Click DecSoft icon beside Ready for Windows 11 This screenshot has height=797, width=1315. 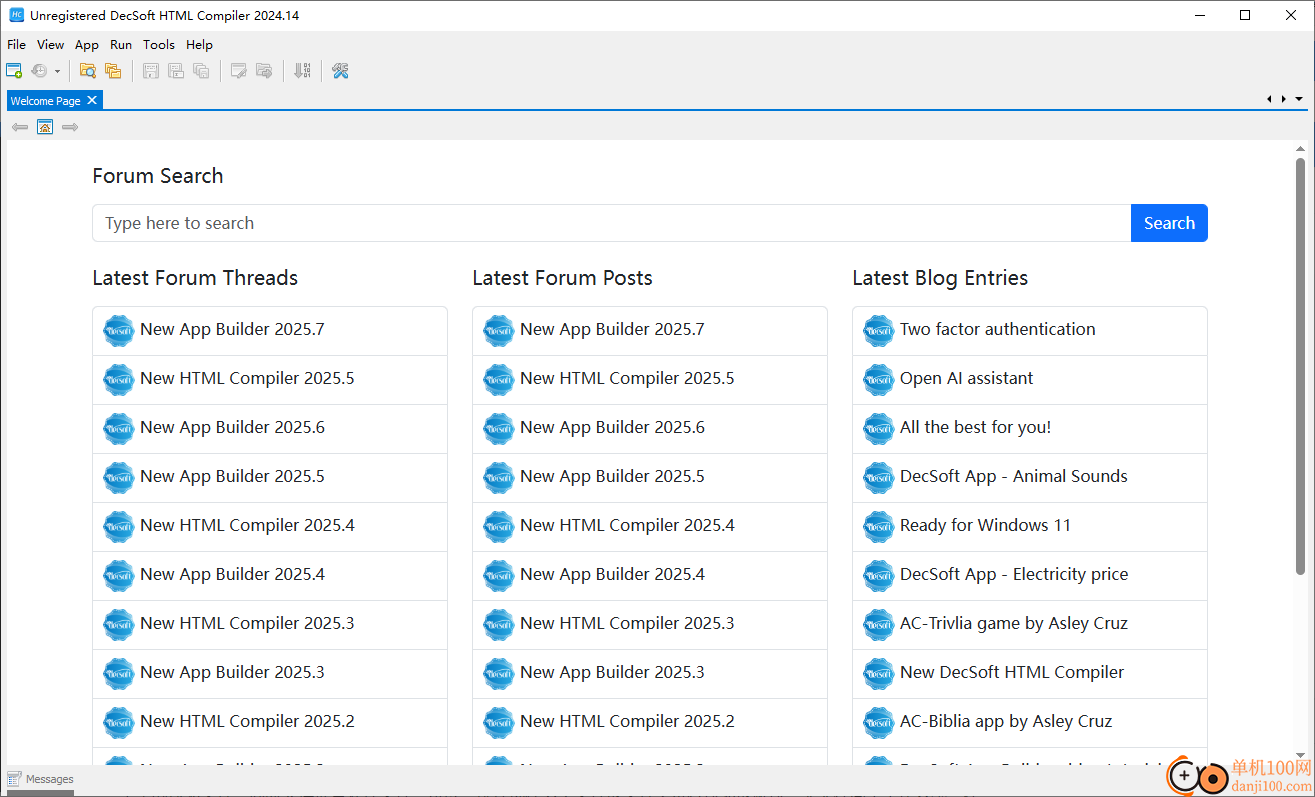coord(878,526)
